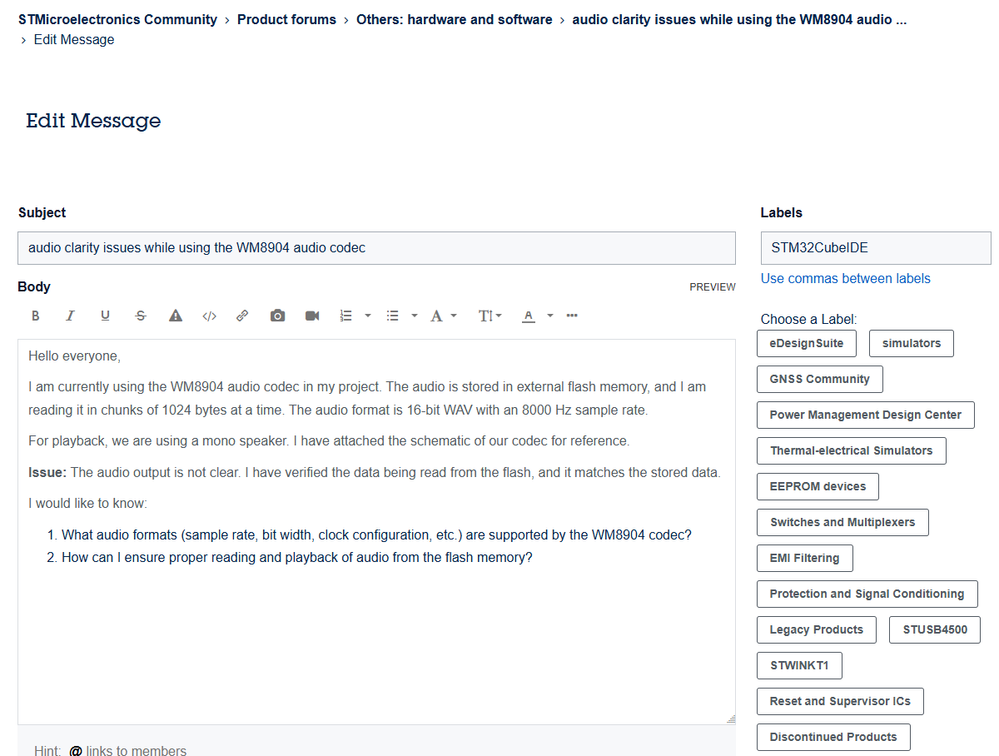Screen dimensions: 999x756
Task: Click the '@ links to members' hint
Action: 127,750
